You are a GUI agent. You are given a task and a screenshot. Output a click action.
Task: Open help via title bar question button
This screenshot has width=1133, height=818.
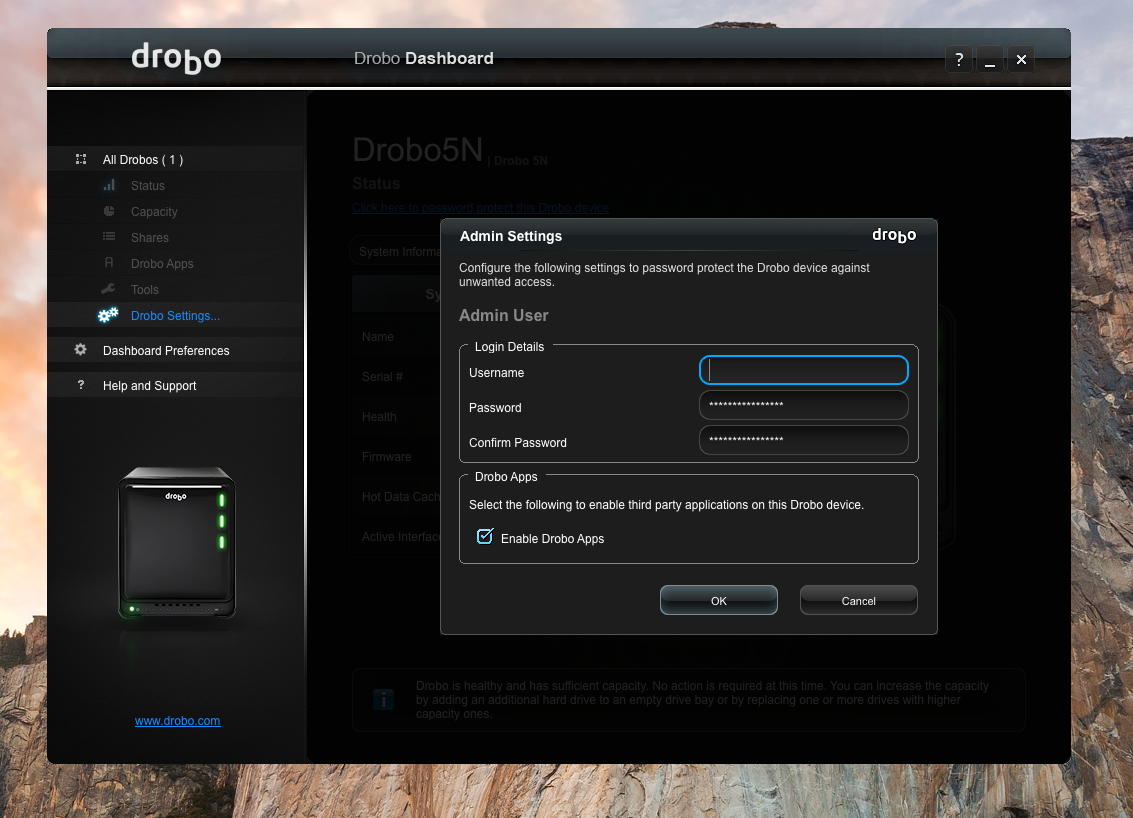[x=958, y=60]
